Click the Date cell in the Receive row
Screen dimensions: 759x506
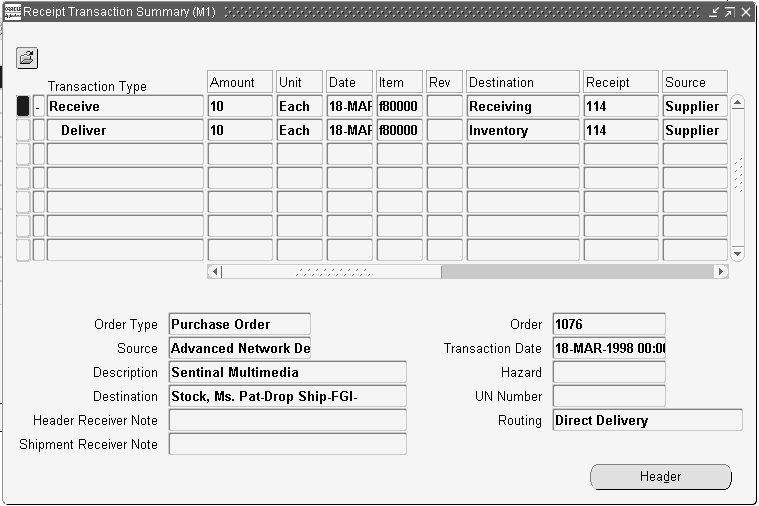349,107
